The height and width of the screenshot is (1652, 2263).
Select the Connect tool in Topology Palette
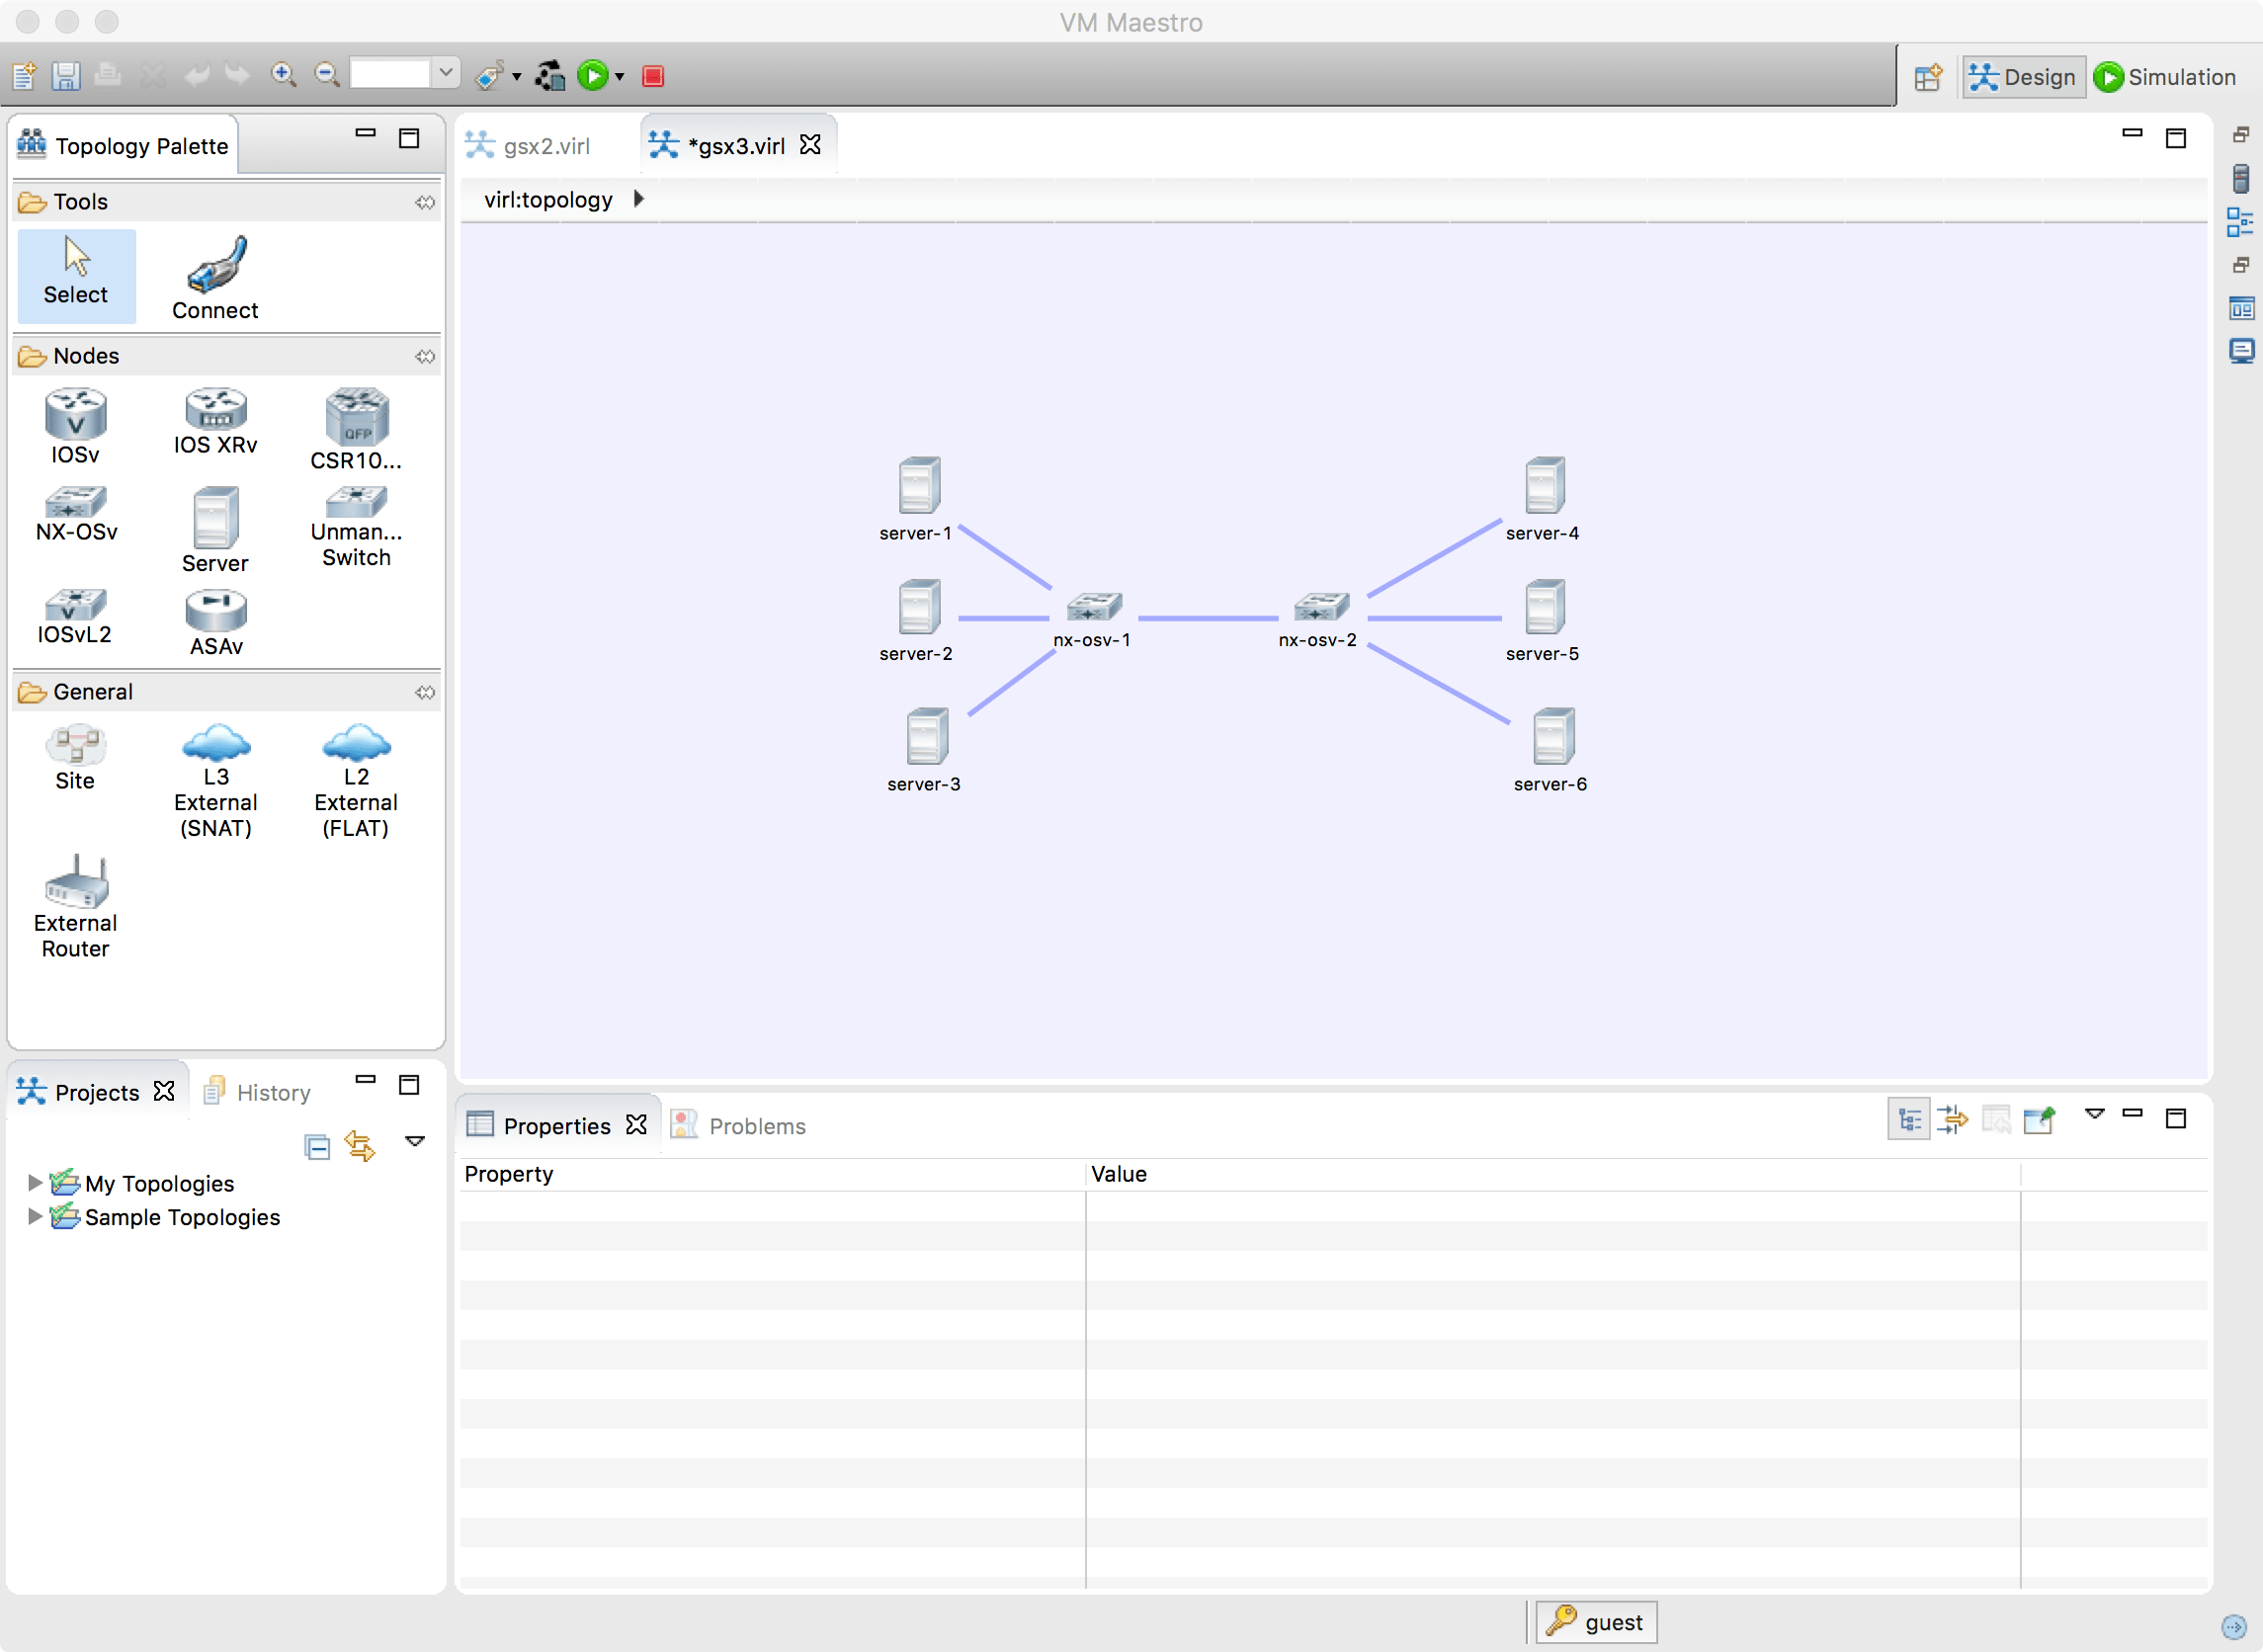[x=214, y=273]
